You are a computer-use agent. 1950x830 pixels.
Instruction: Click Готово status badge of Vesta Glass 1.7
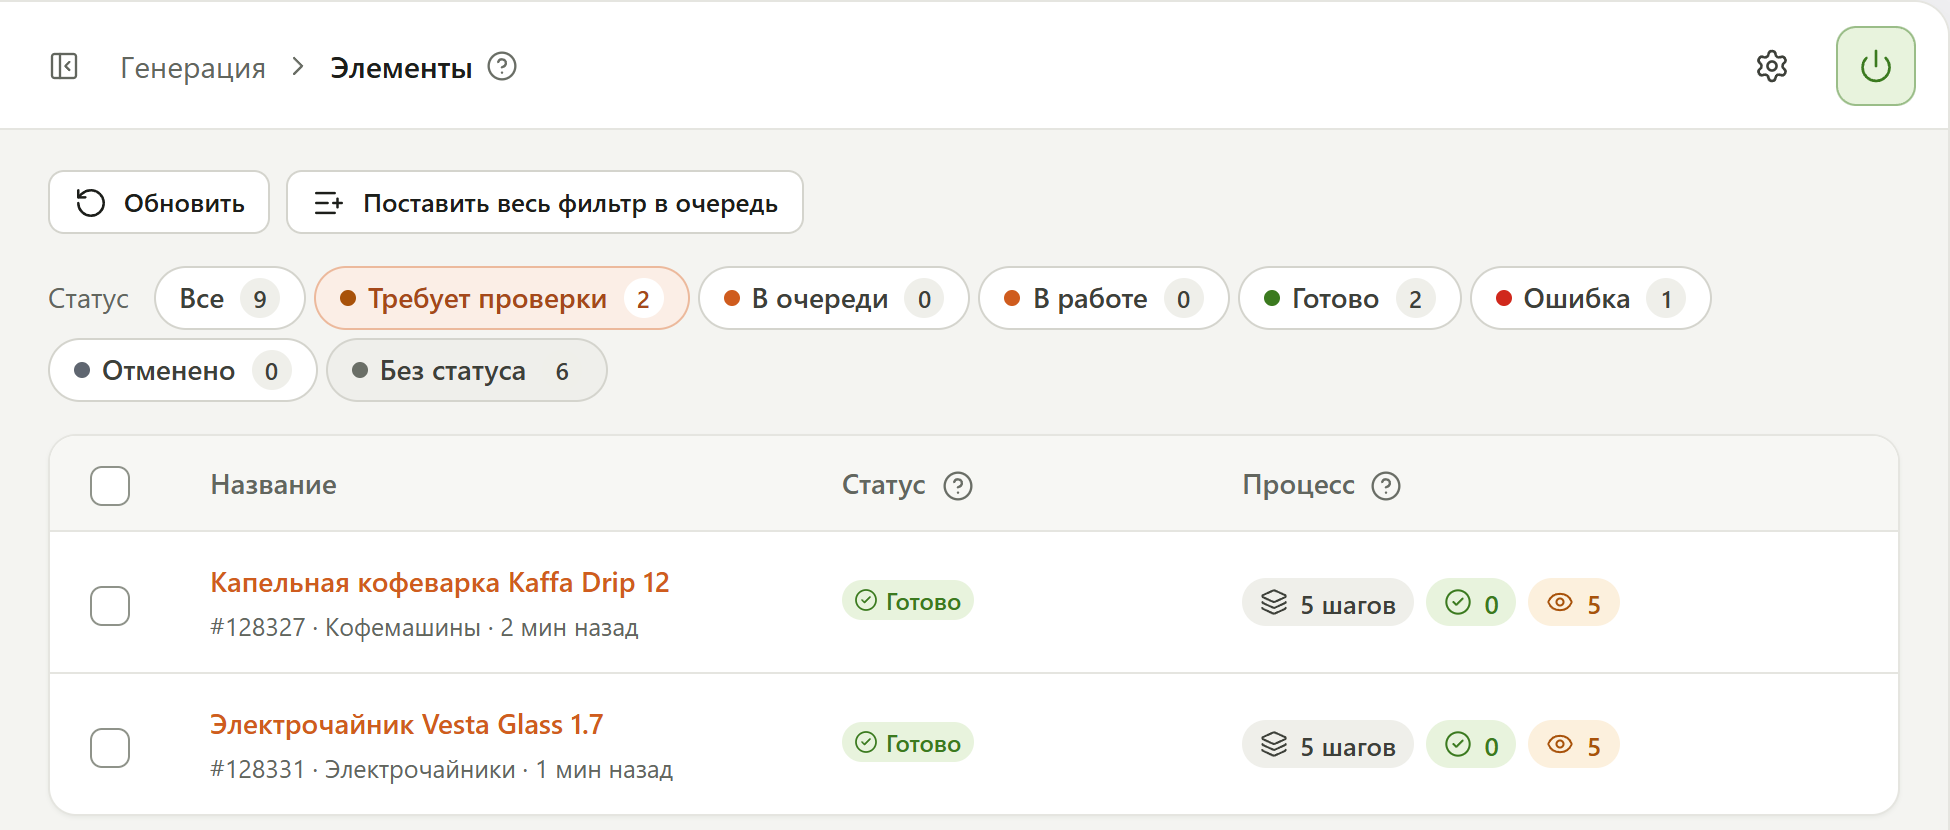pos(908,743)
